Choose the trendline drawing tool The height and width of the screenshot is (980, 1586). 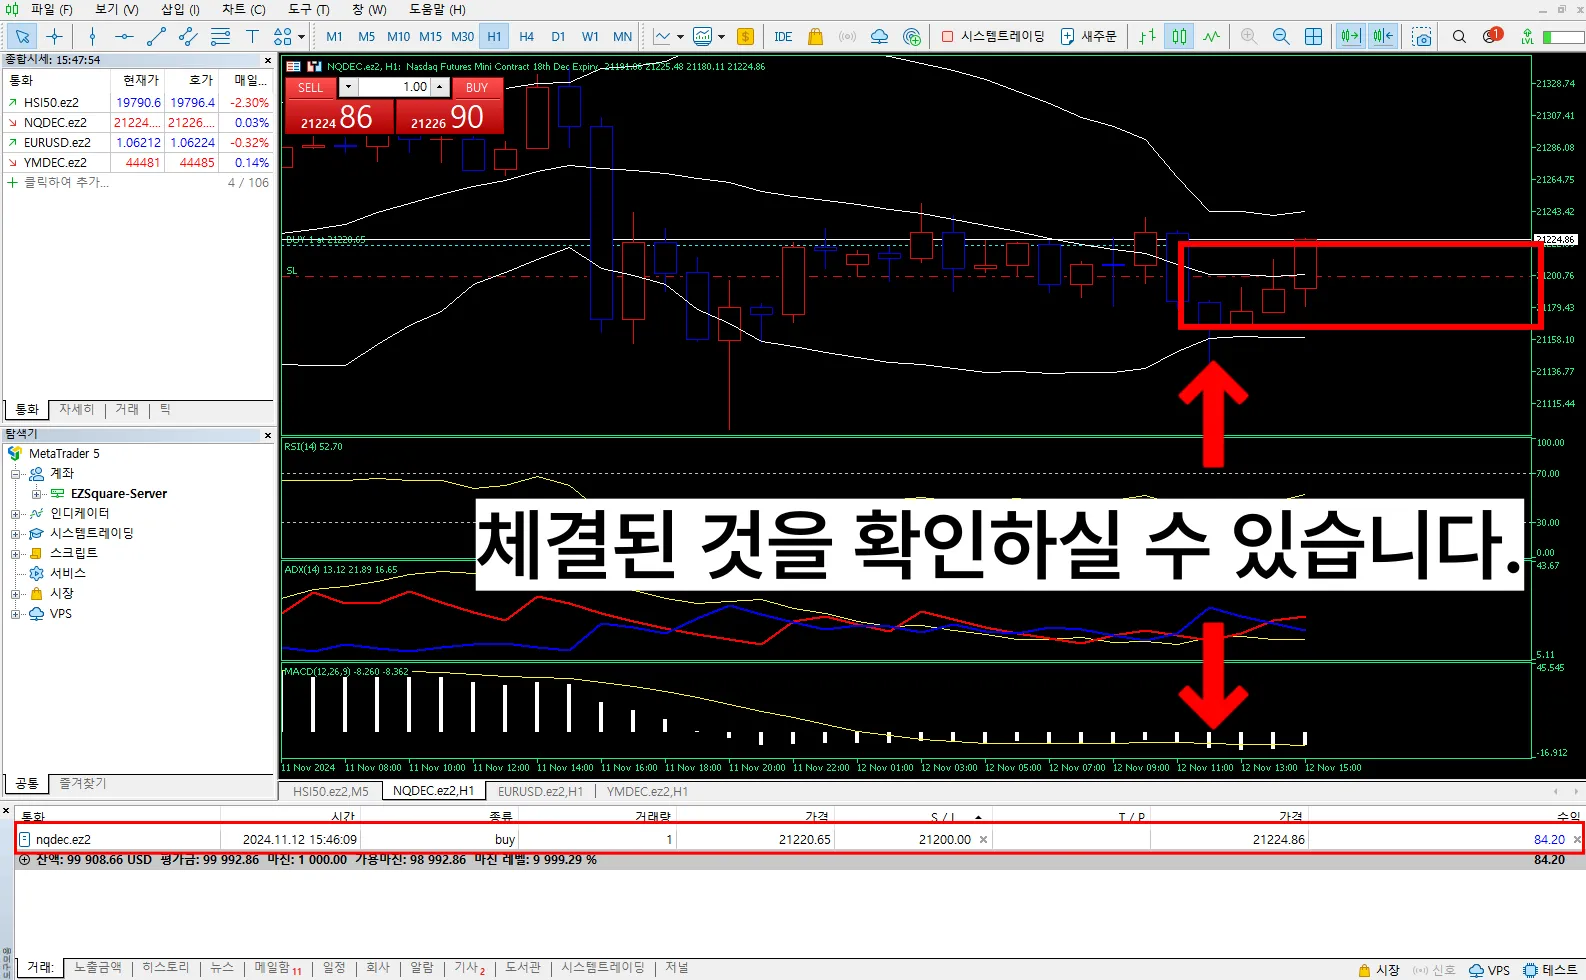click(x=156, y=36)
